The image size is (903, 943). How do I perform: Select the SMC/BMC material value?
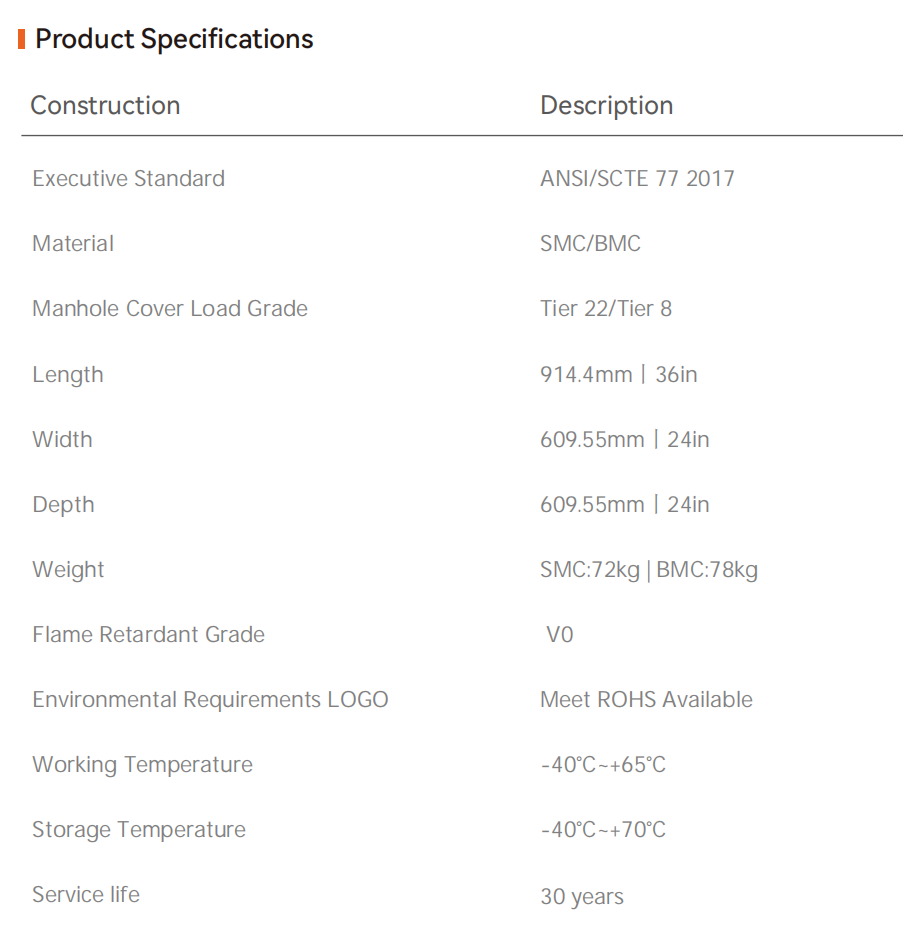coord(590,244)
